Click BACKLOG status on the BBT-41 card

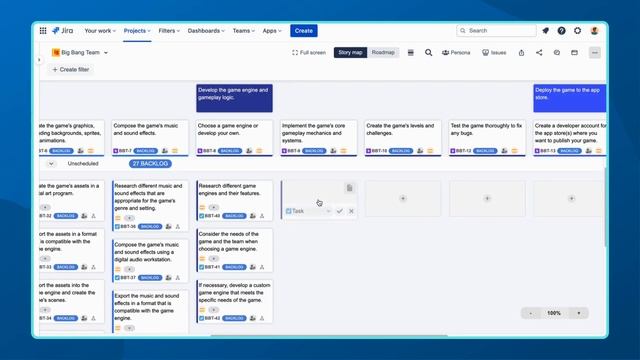point(234,267)
